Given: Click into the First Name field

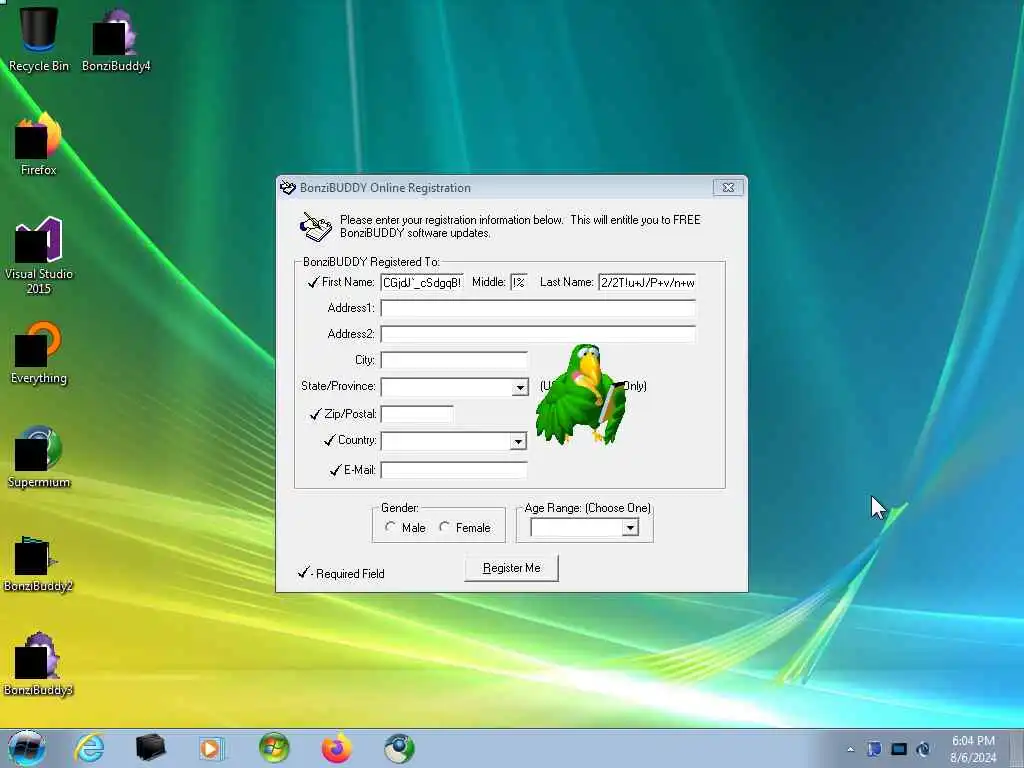Looking at the screenshot, I should pos(422,282).
